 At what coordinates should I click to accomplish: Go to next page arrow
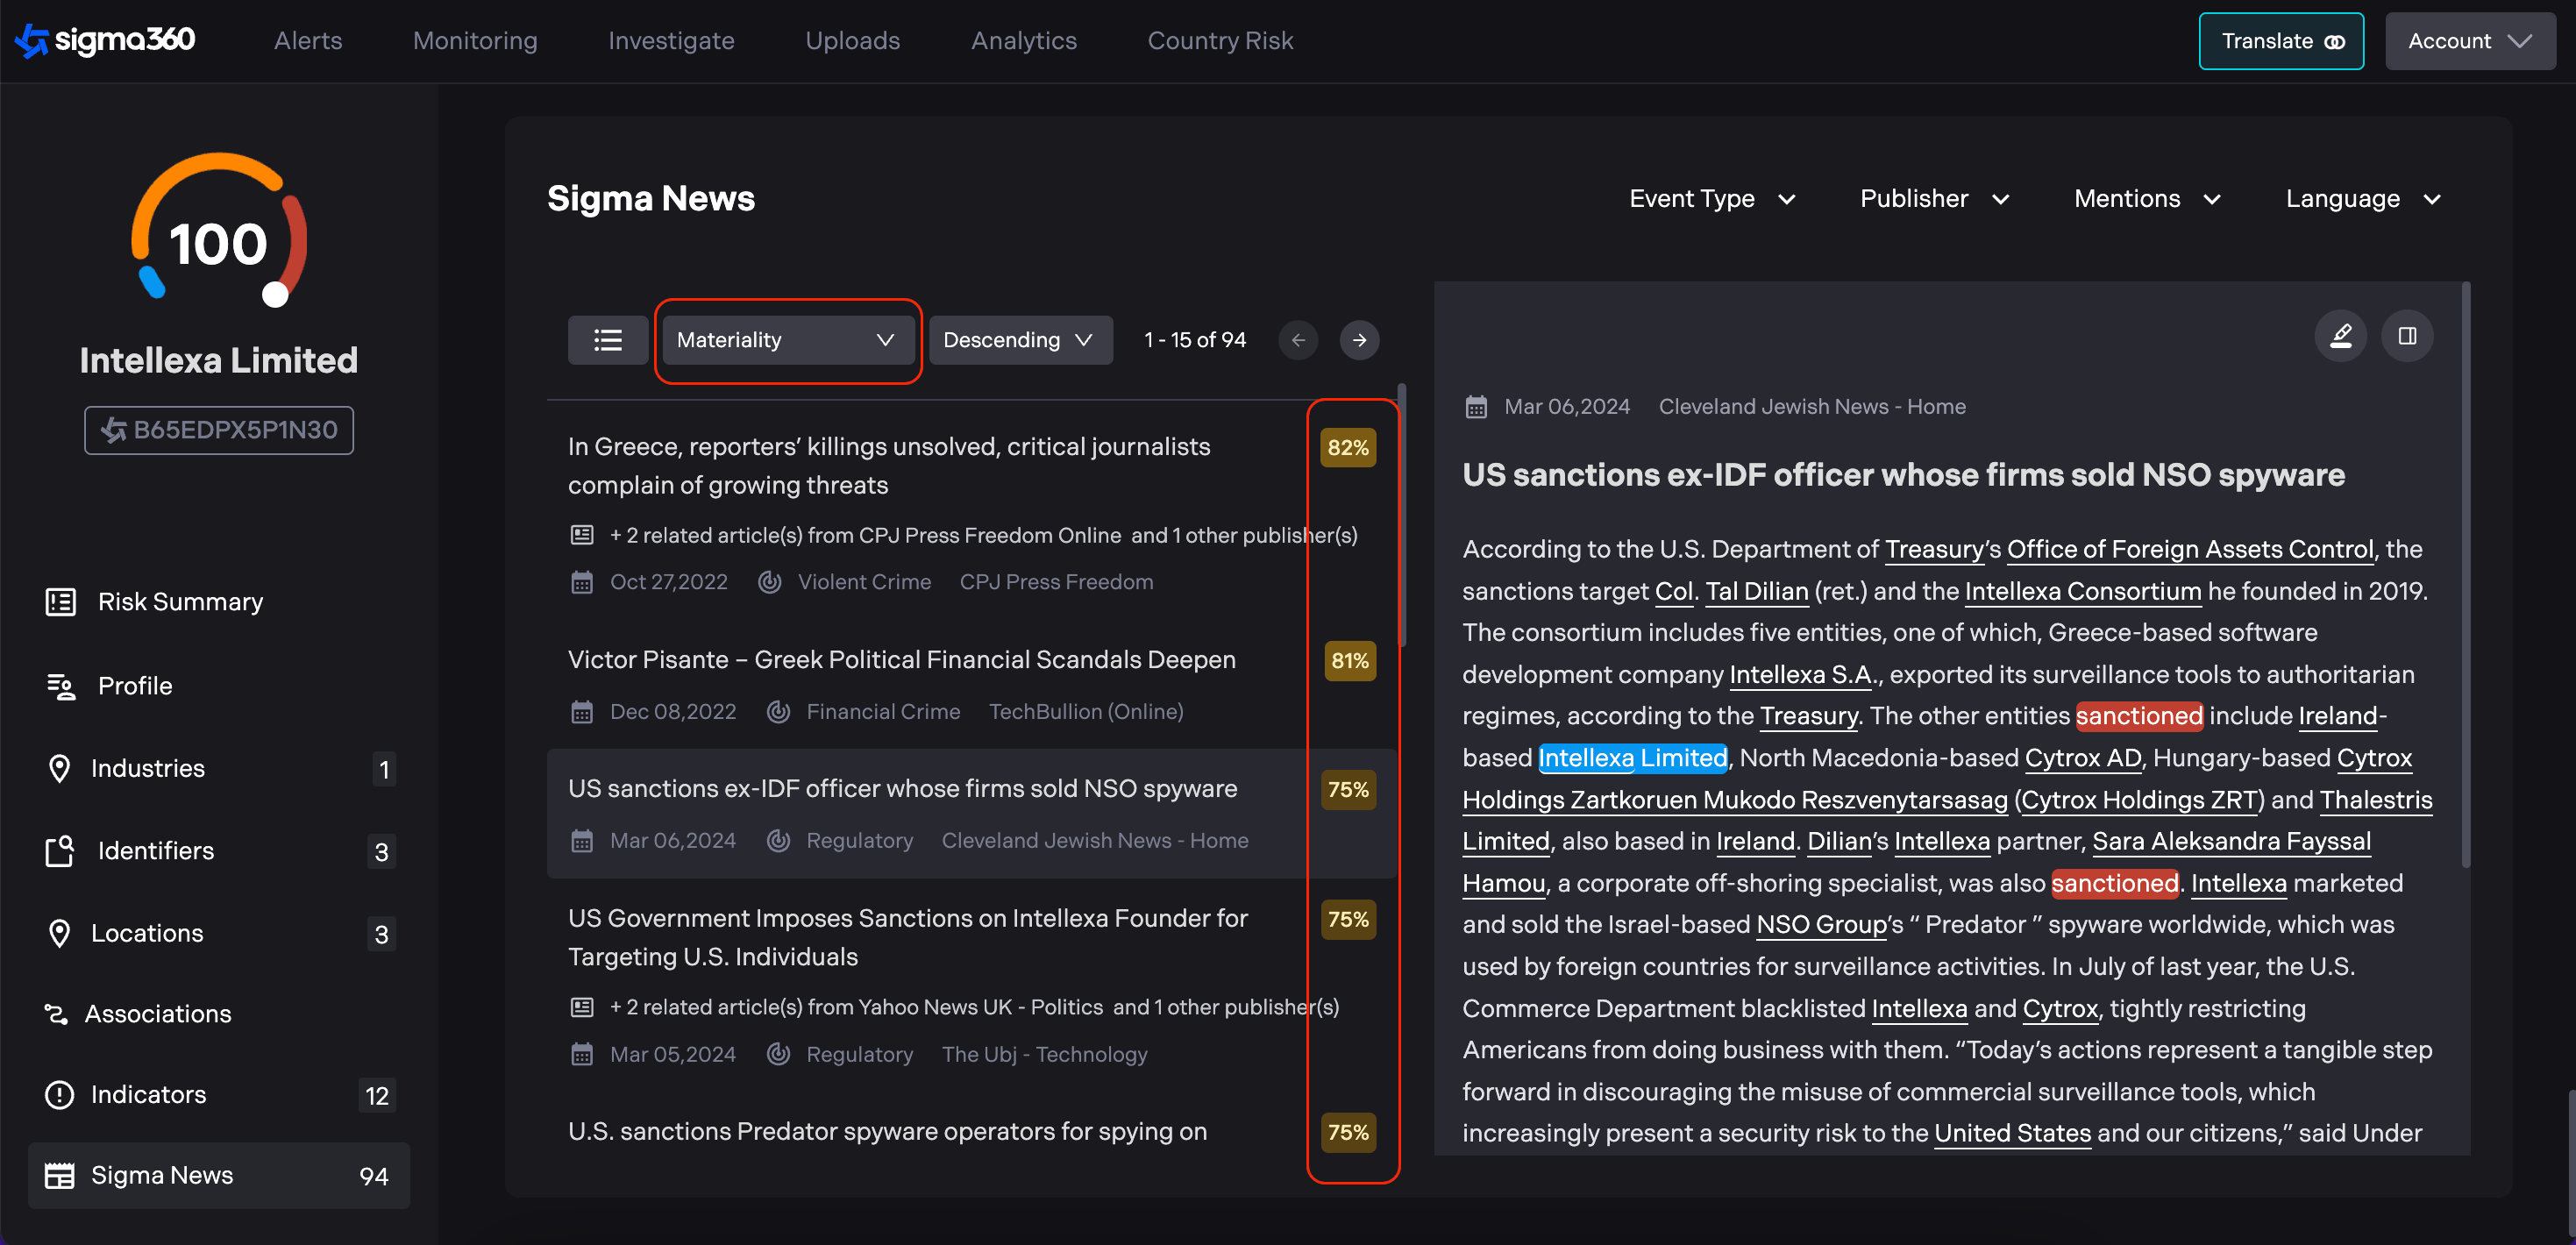pos(1359,340)
